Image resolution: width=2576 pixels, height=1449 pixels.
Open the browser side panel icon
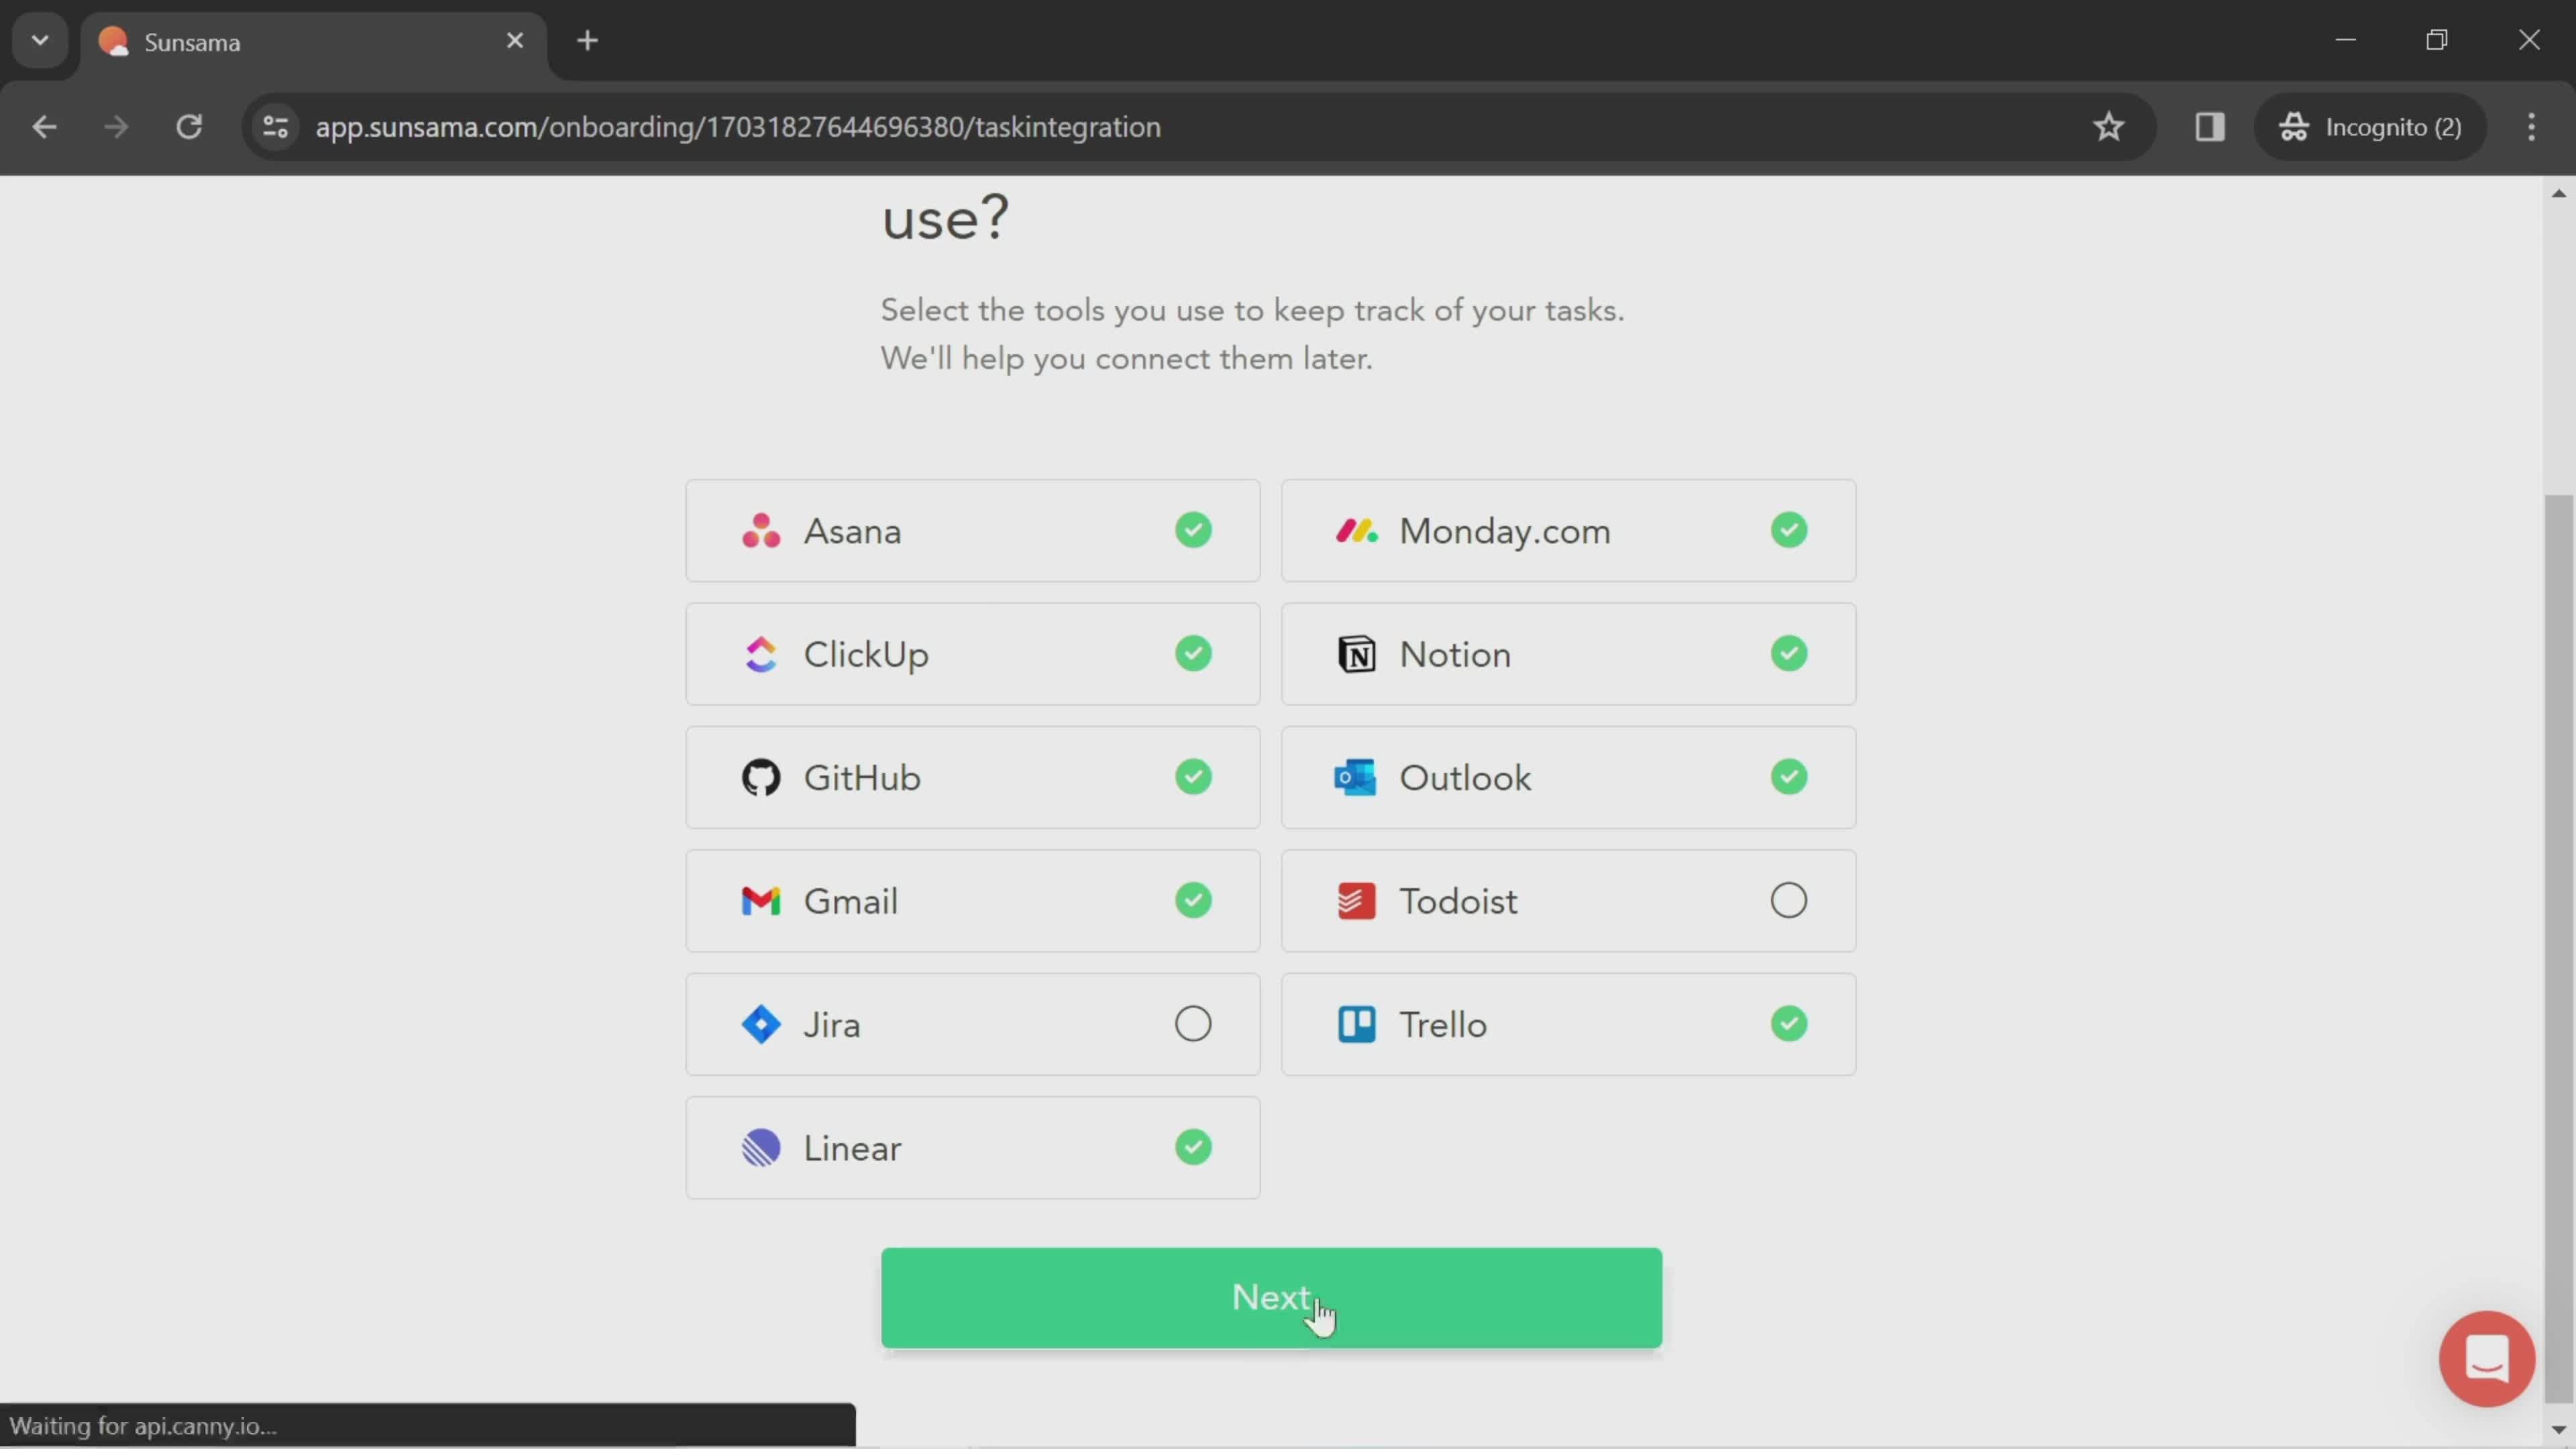(2209, 127)
